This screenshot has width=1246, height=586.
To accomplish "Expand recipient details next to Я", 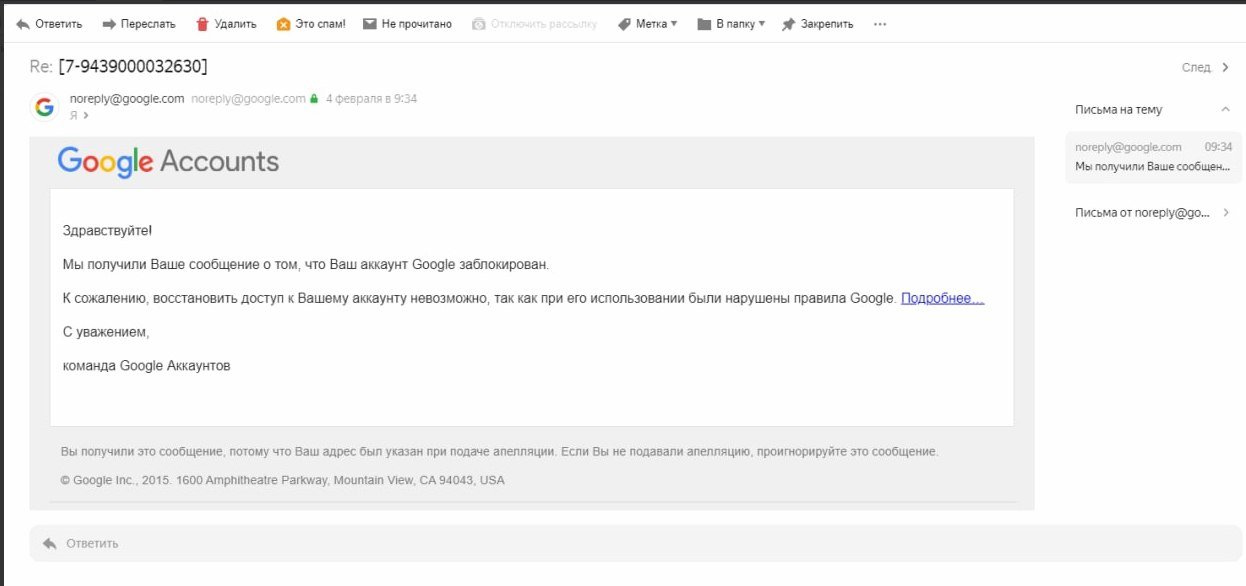I will pyautogui.click(x=85, y=115).
